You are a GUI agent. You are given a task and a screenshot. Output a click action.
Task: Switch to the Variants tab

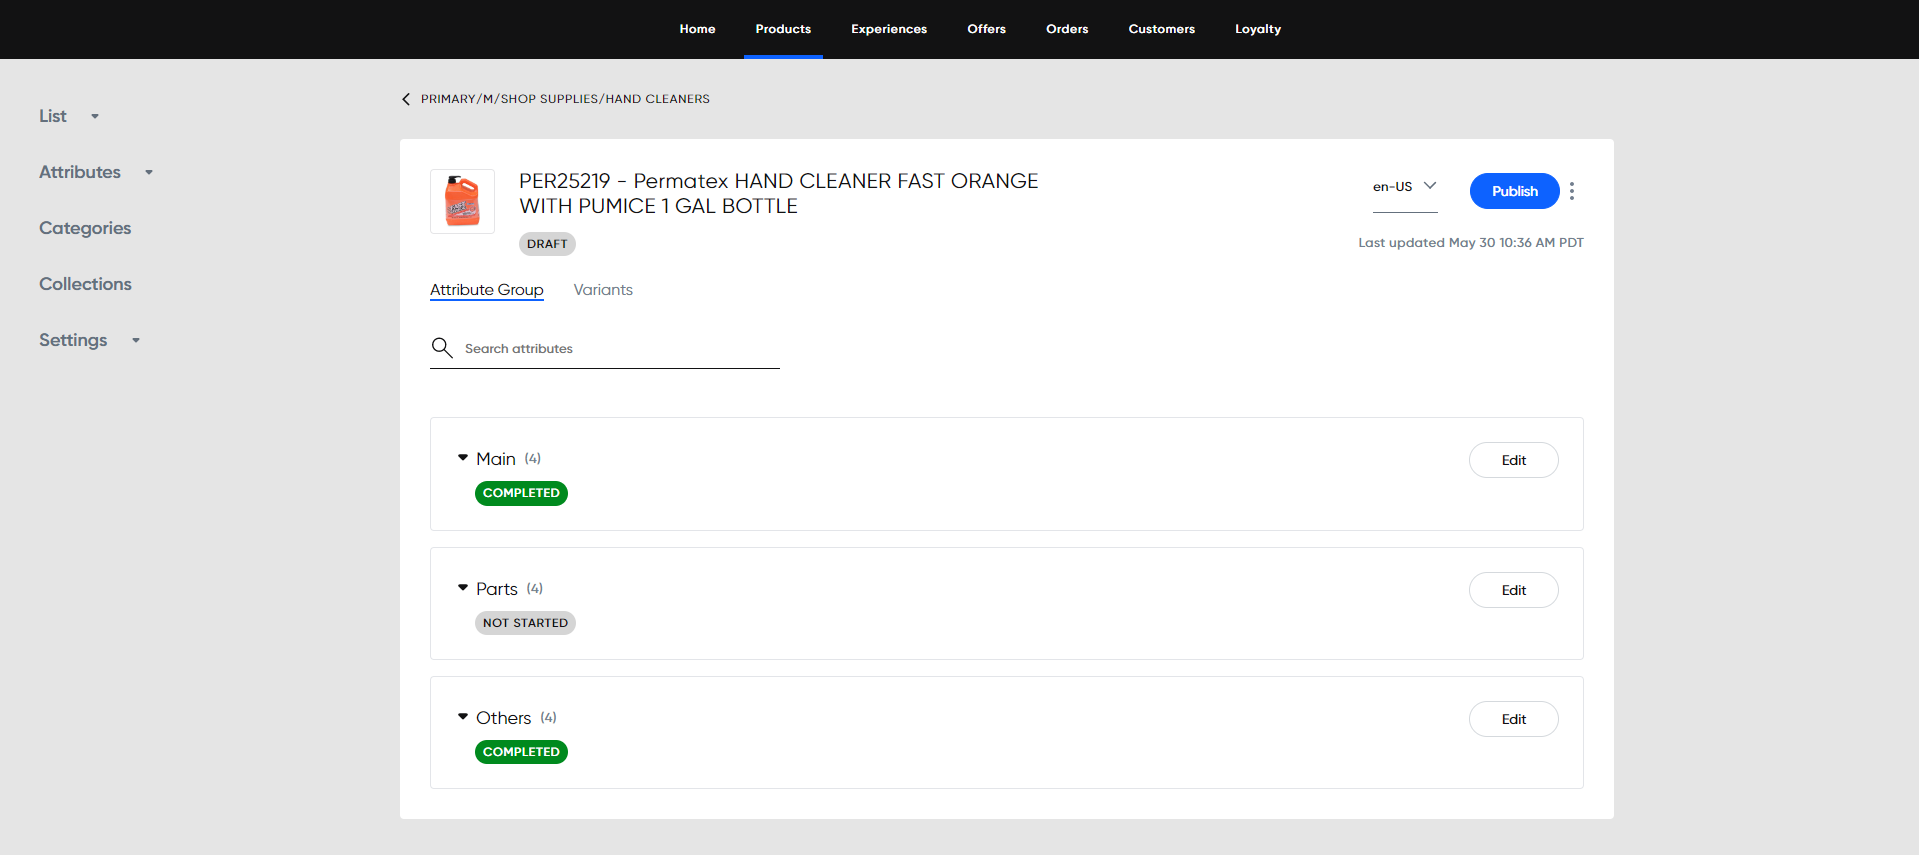[603, 290]
